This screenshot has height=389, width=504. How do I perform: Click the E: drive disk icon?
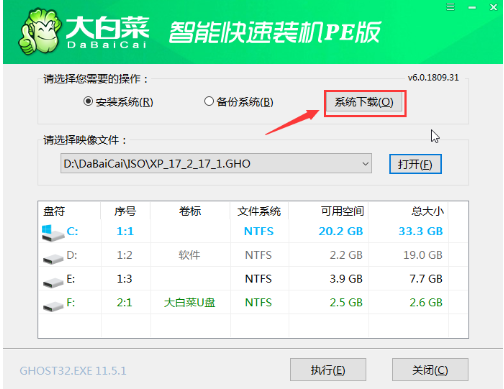pyautogui.click(x=53, y=282)
